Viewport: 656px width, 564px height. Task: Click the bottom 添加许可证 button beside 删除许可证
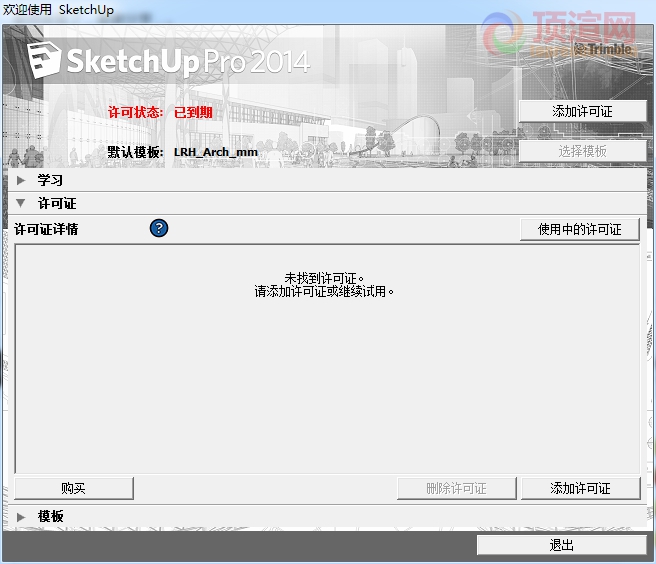(581, 488)
